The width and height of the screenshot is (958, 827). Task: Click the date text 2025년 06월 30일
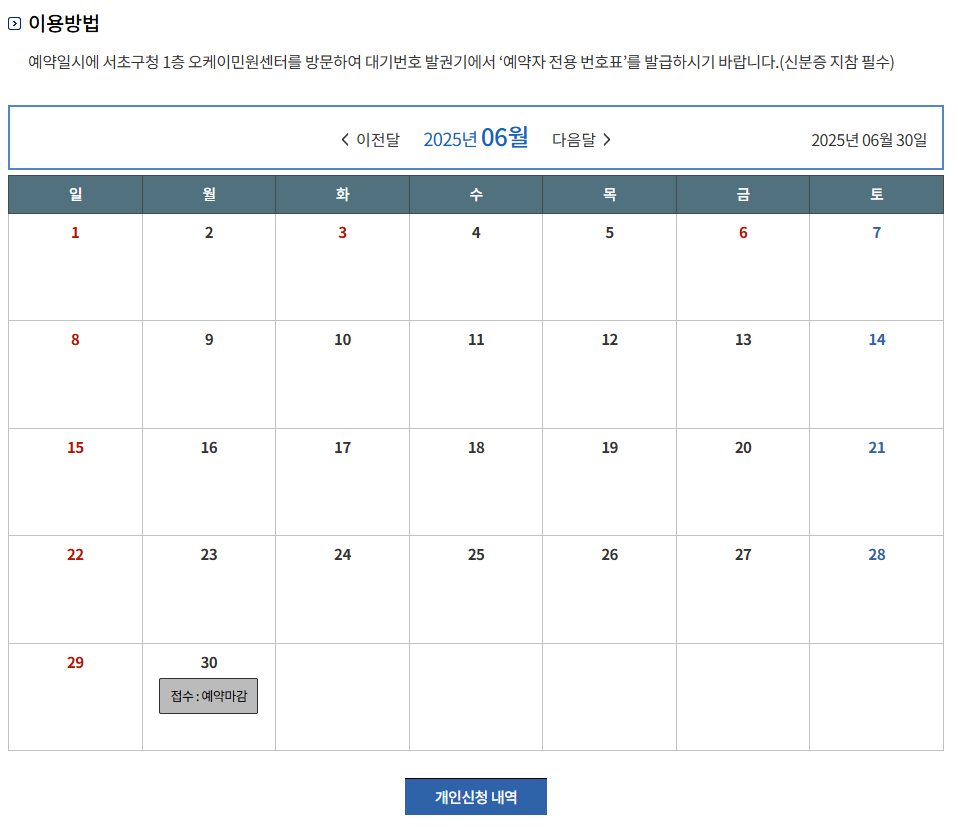pos(868,140)
